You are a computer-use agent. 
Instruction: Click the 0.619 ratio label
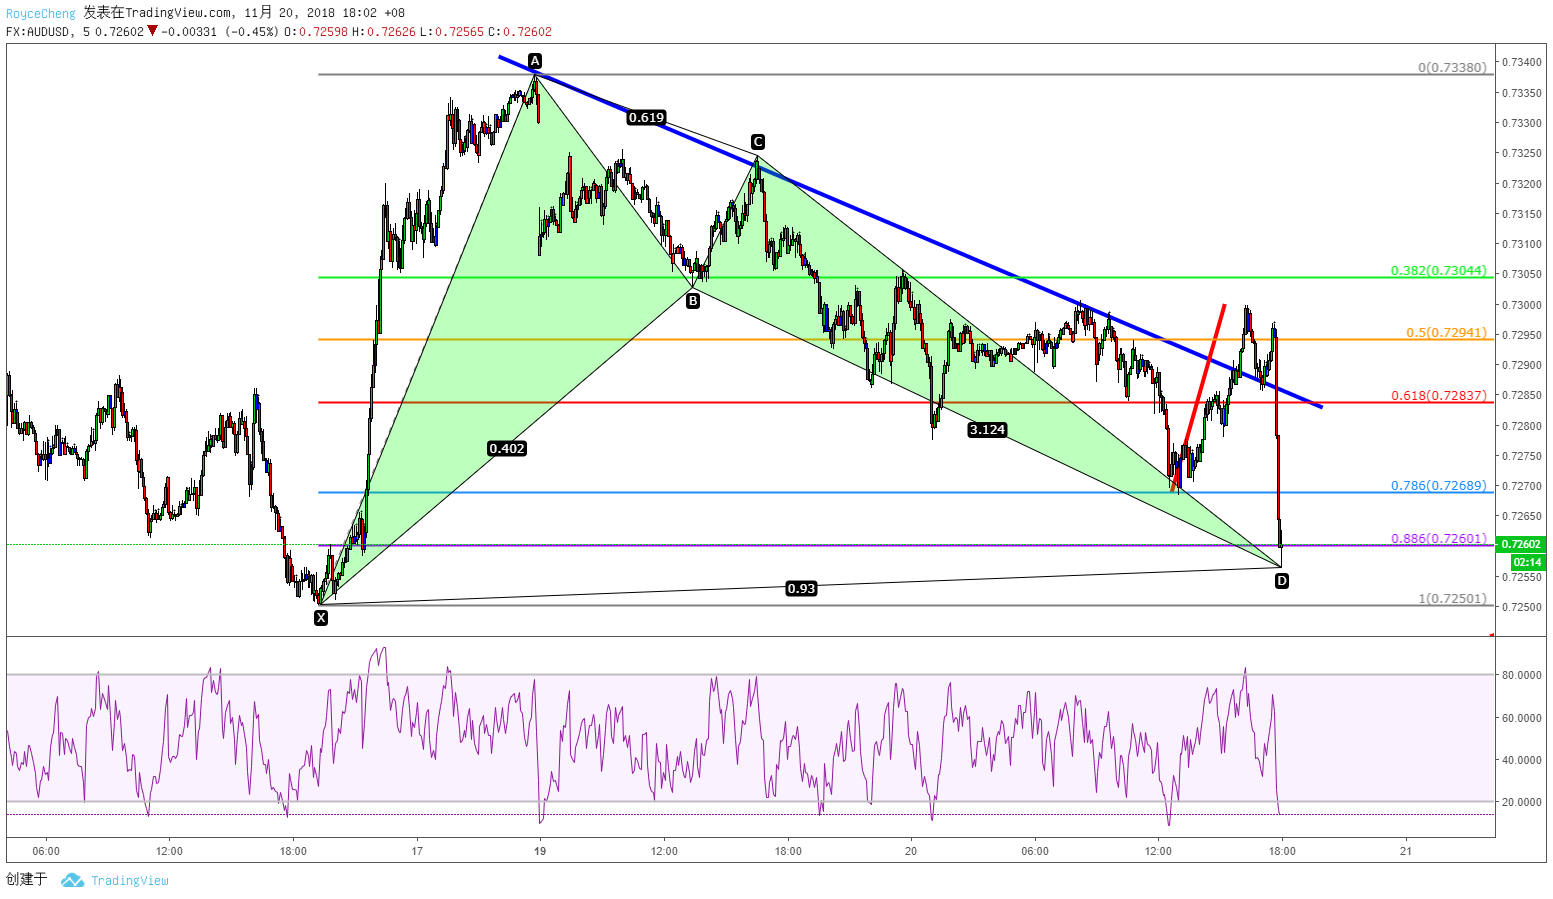pos(646,118)
